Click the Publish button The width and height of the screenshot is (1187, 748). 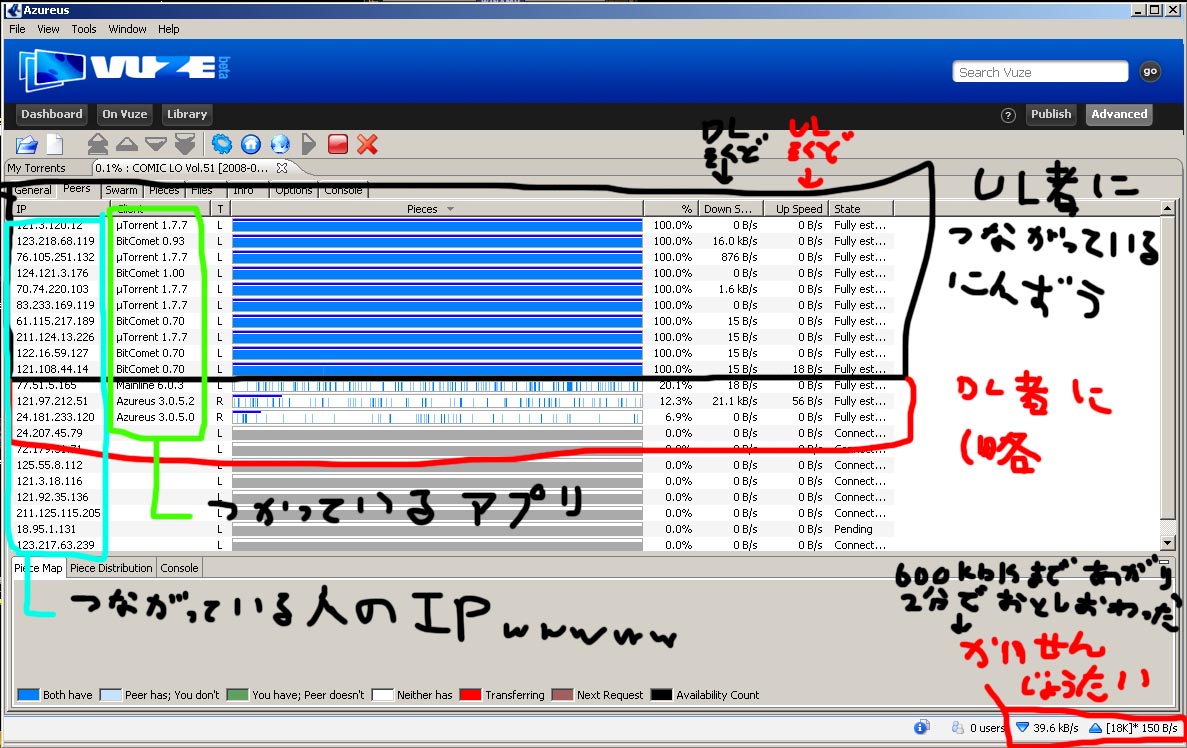[x=1051, y=114]
